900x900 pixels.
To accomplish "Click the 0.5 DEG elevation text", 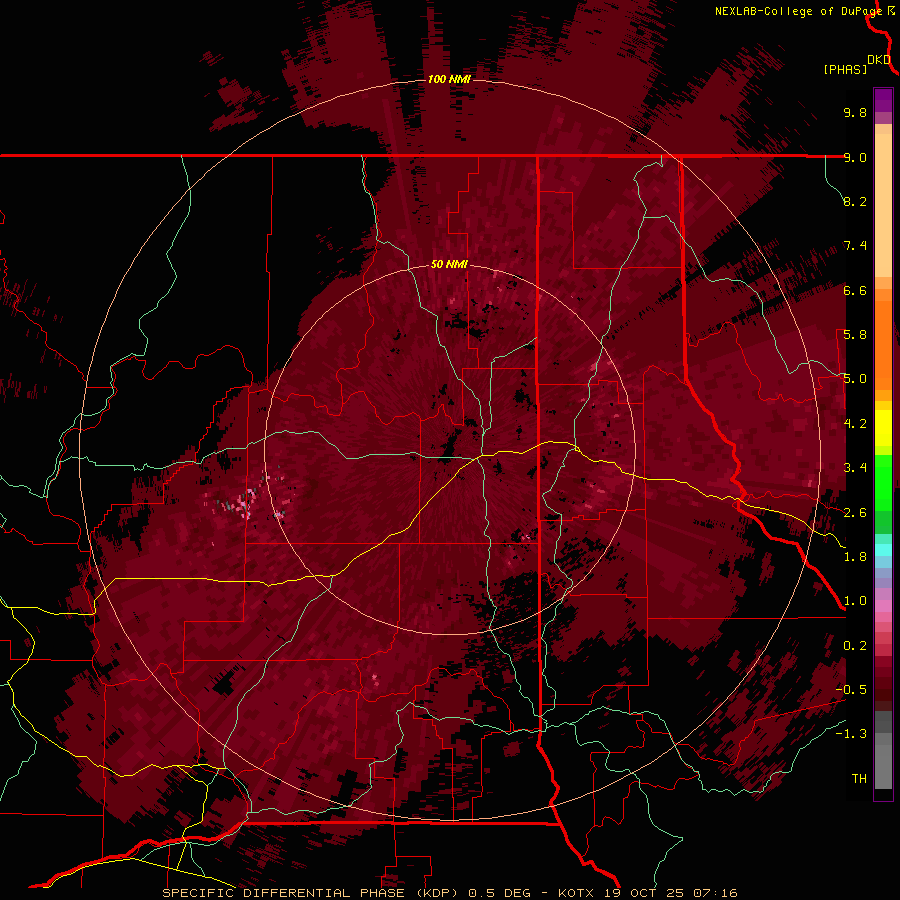I will [501, 893].
